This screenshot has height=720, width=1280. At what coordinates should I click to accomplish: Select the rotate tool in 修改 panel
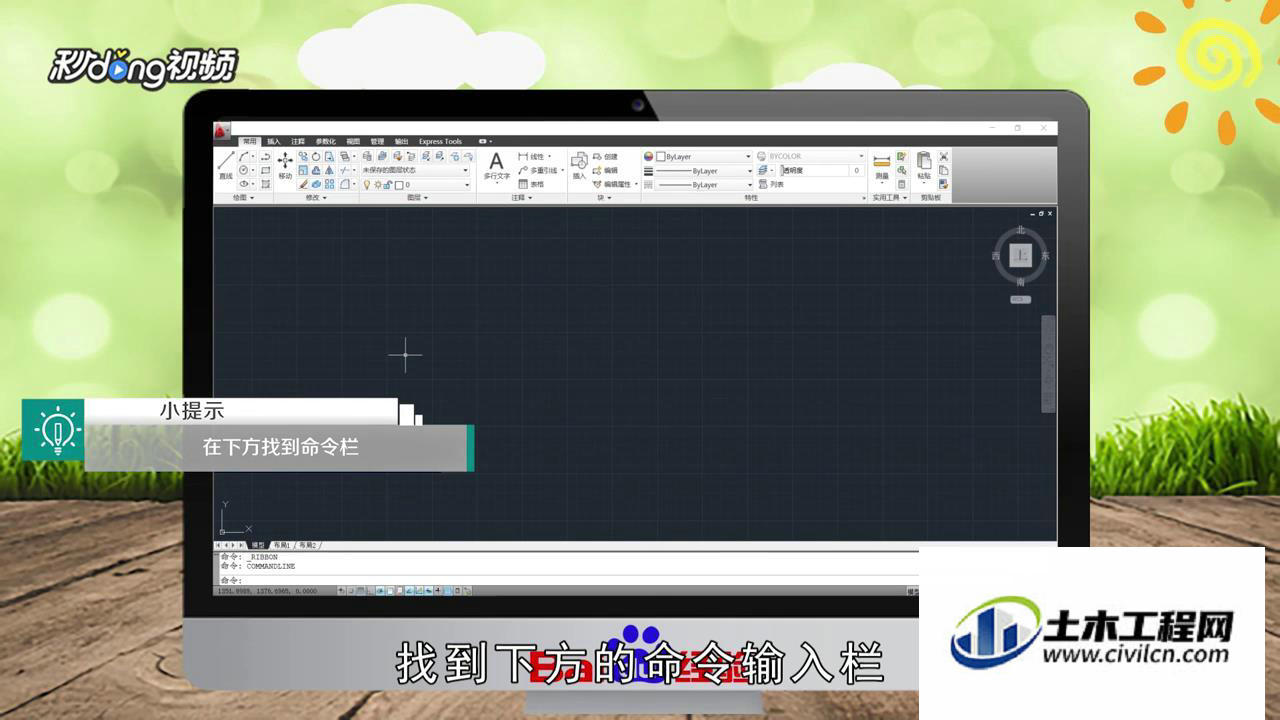coord(316,156)
